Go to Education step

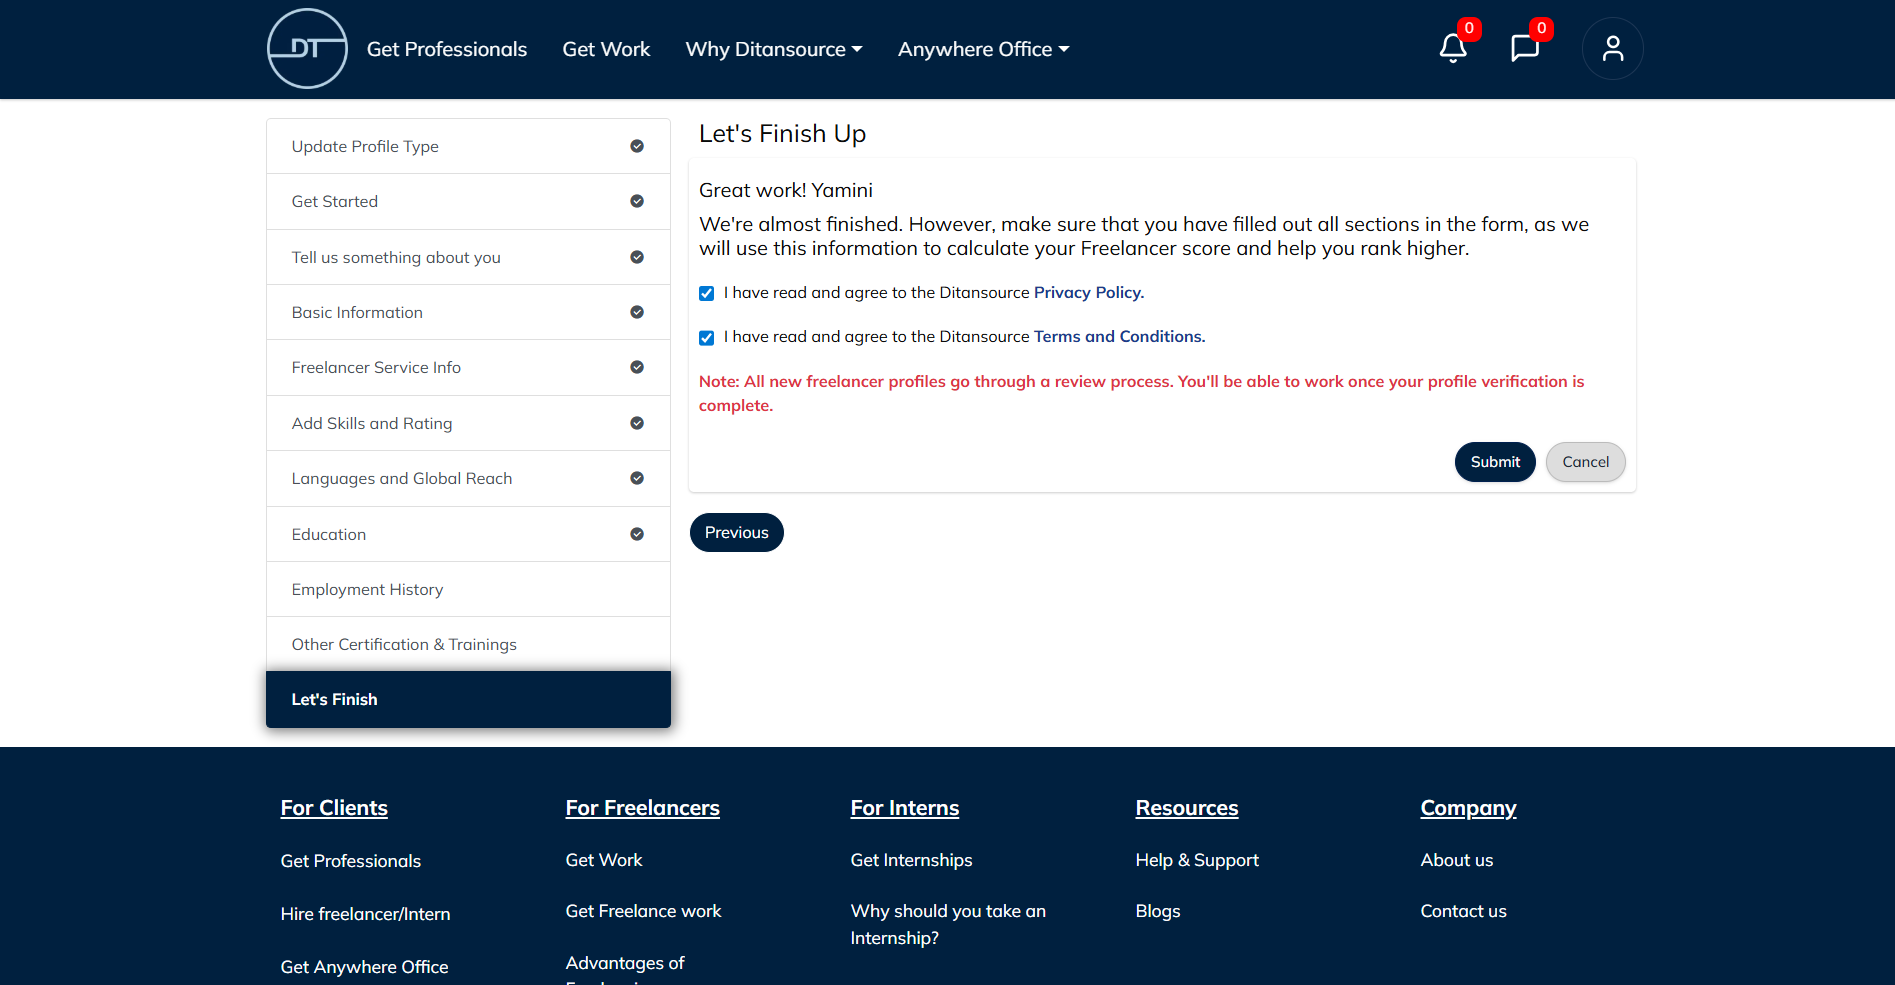pos(468,535)
